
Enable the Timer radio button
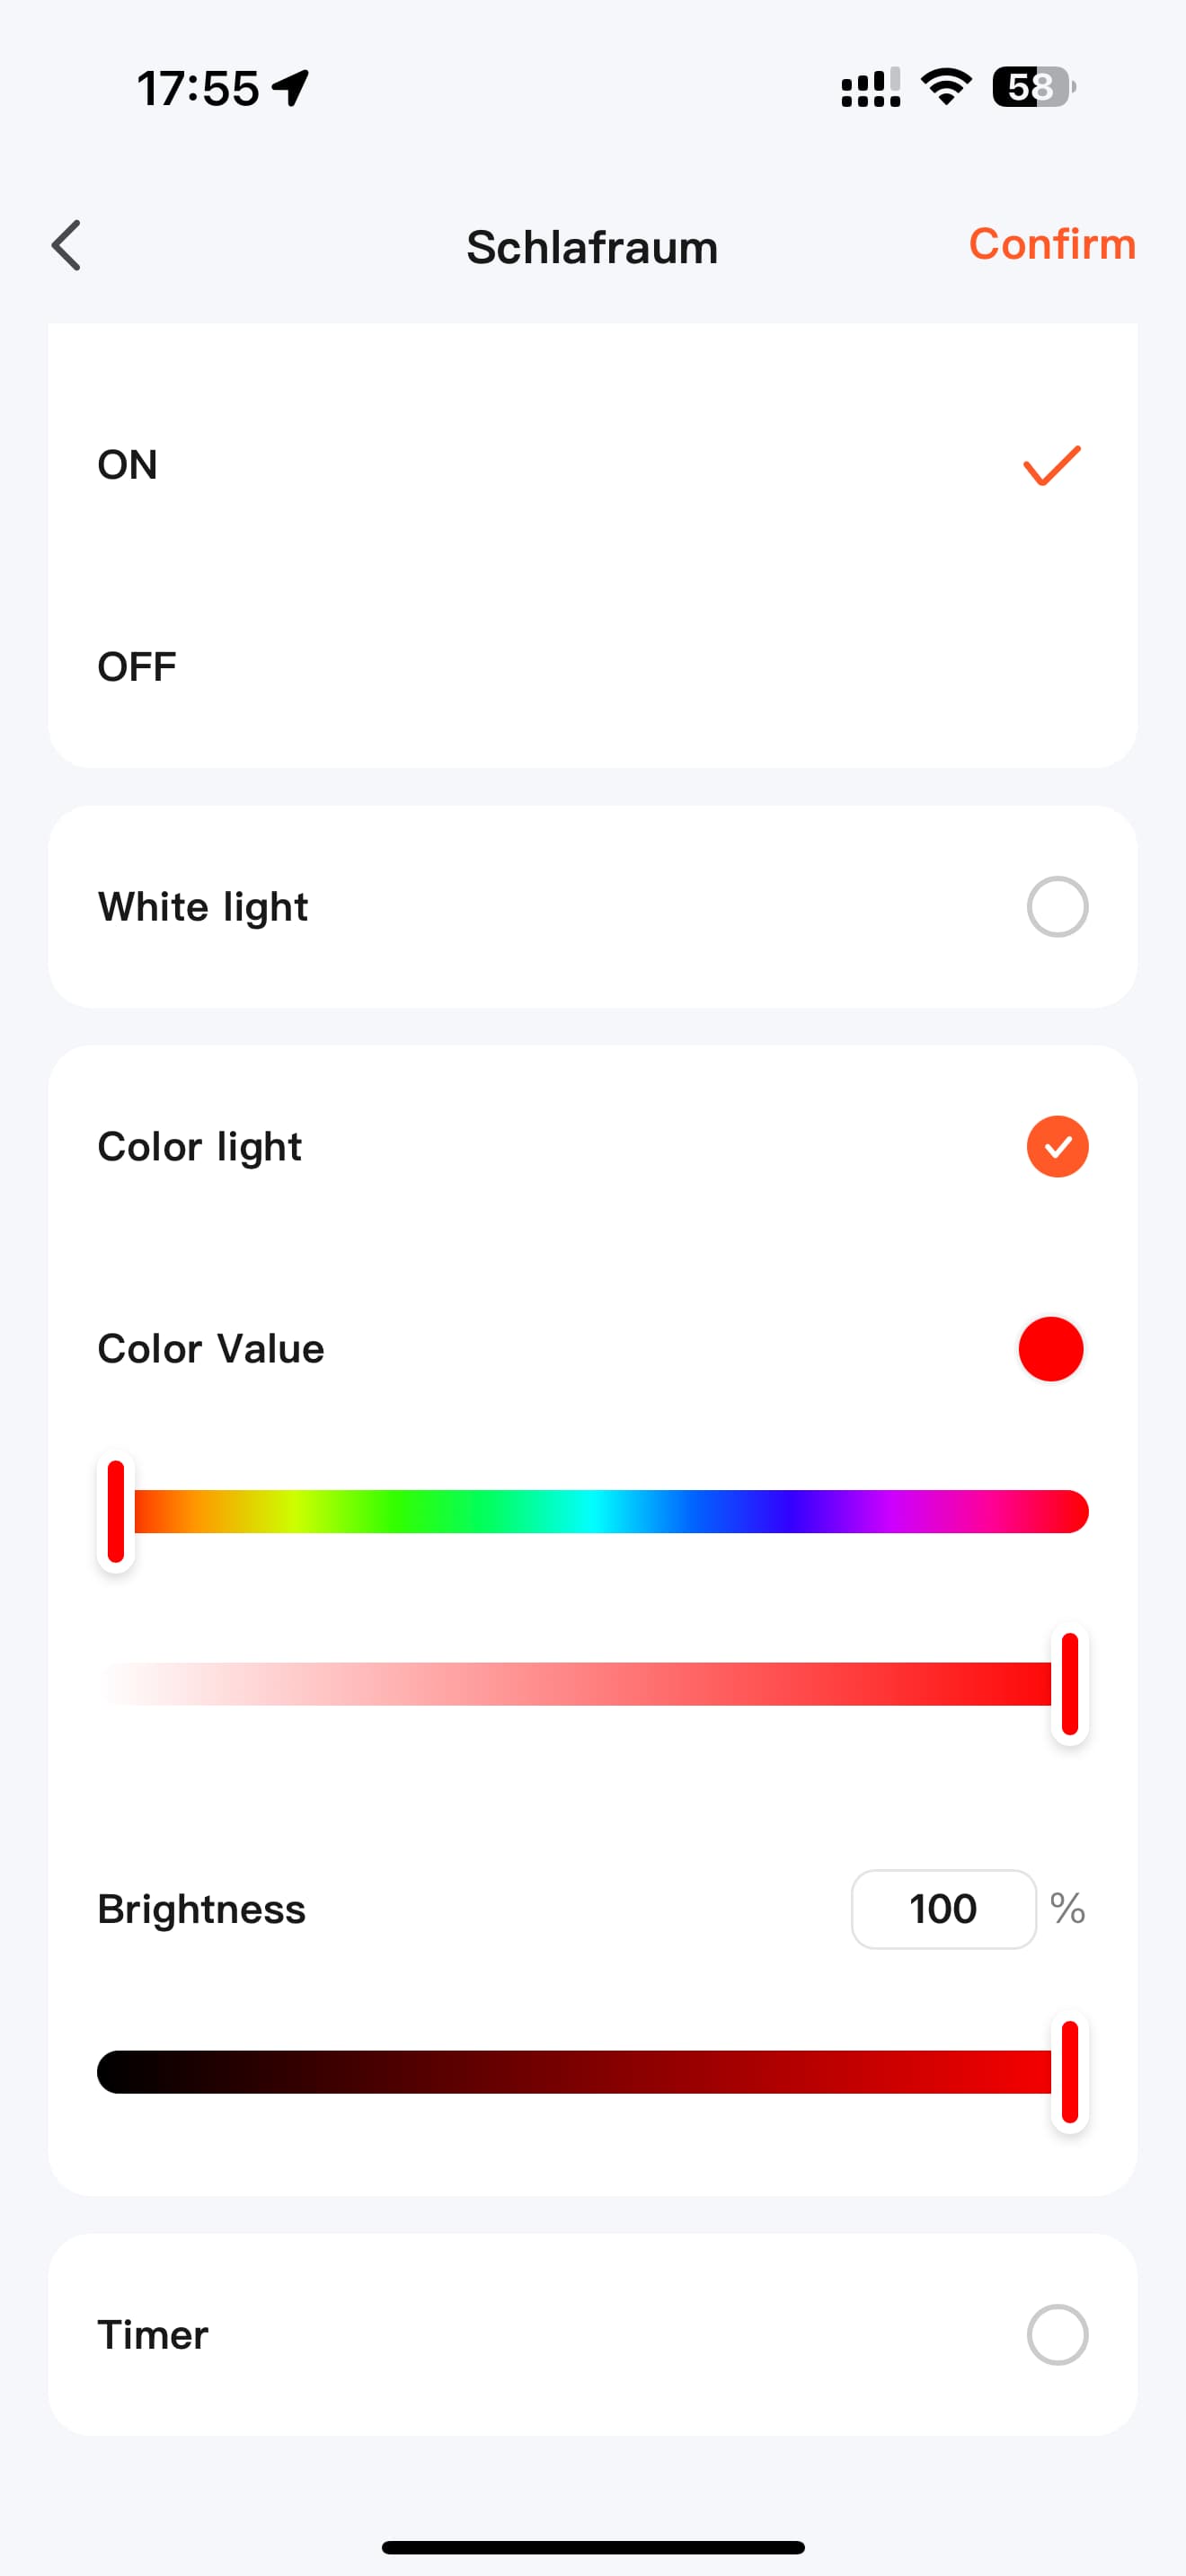tap(1057, 2335)
